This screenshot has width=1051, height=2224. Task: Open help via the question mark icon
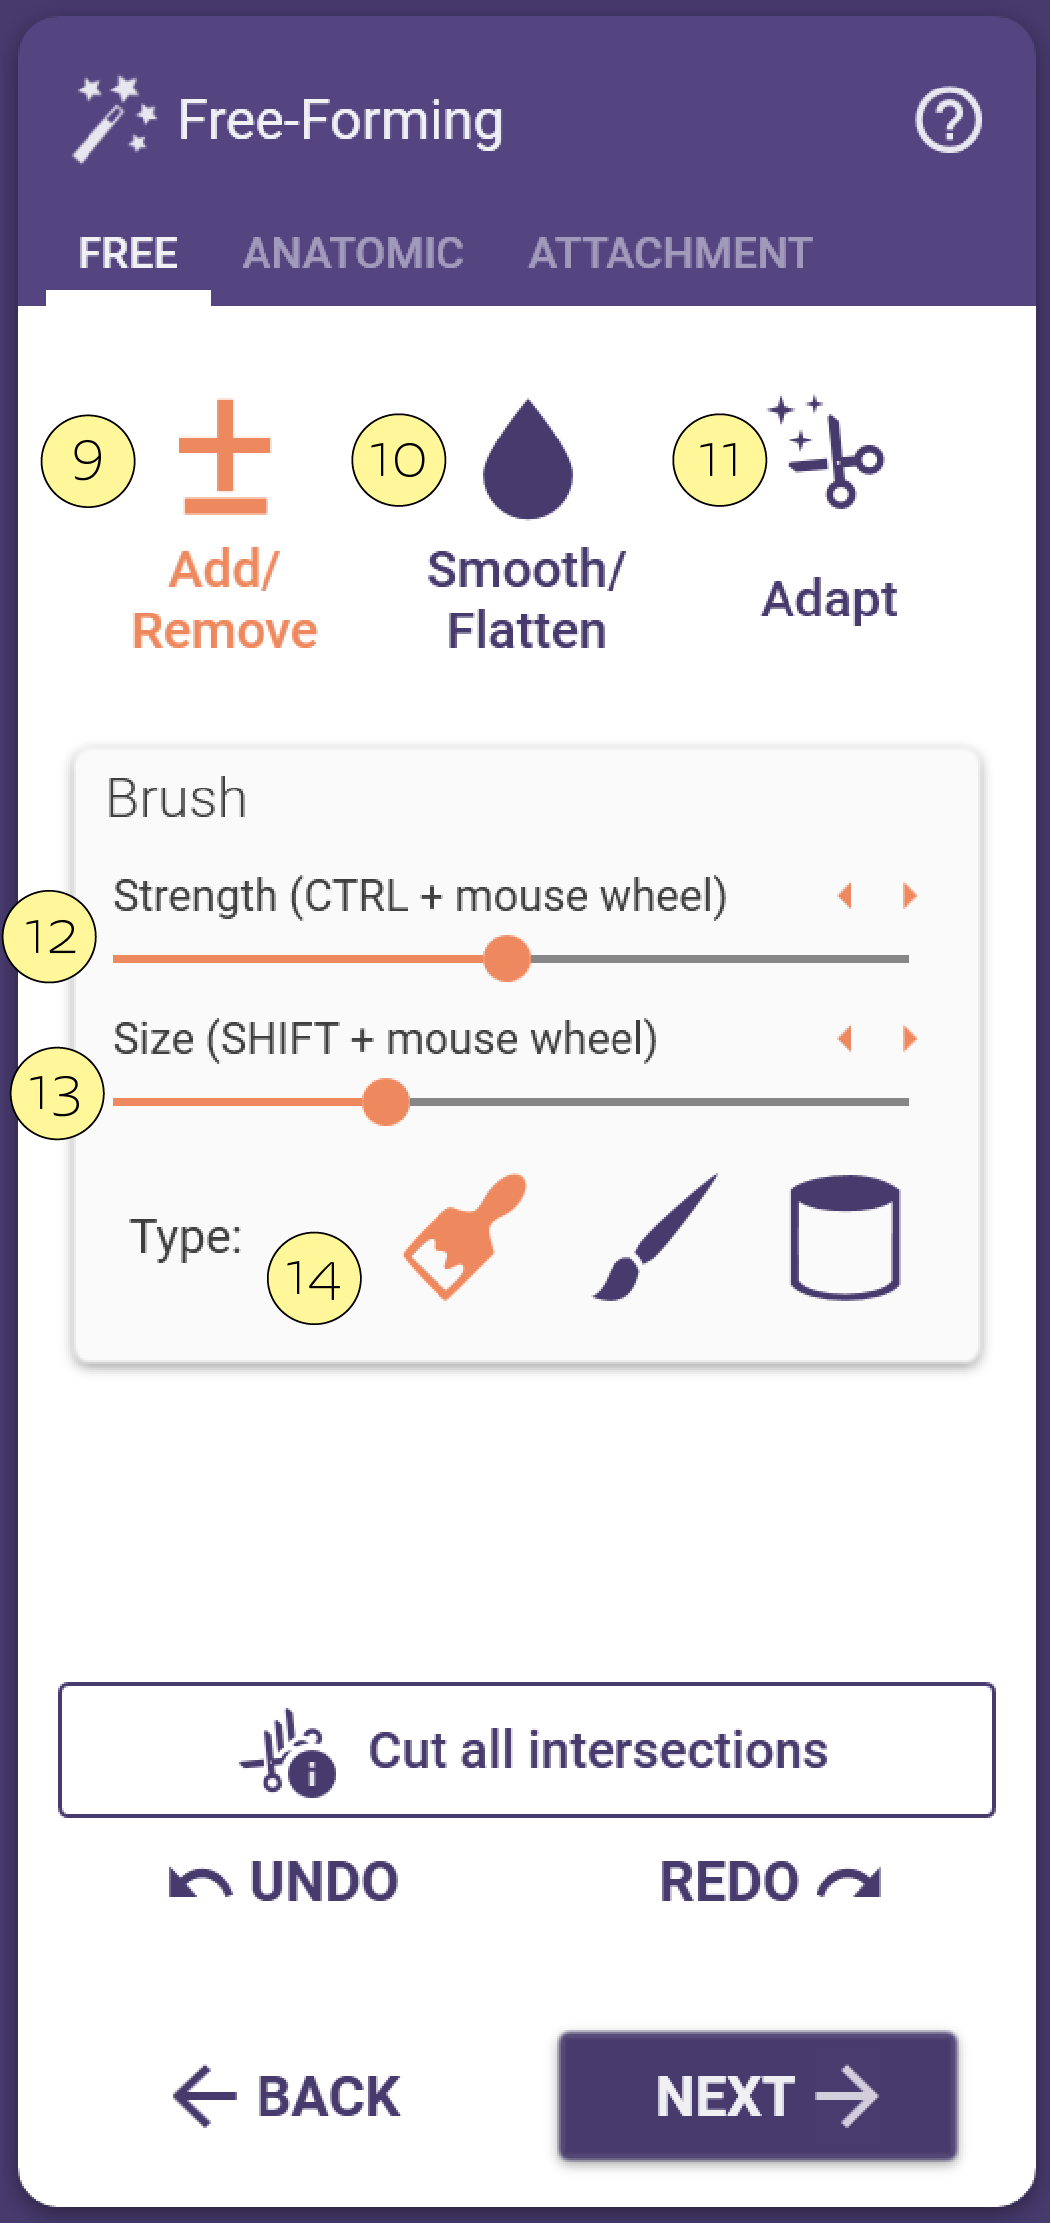coord(948,121)
